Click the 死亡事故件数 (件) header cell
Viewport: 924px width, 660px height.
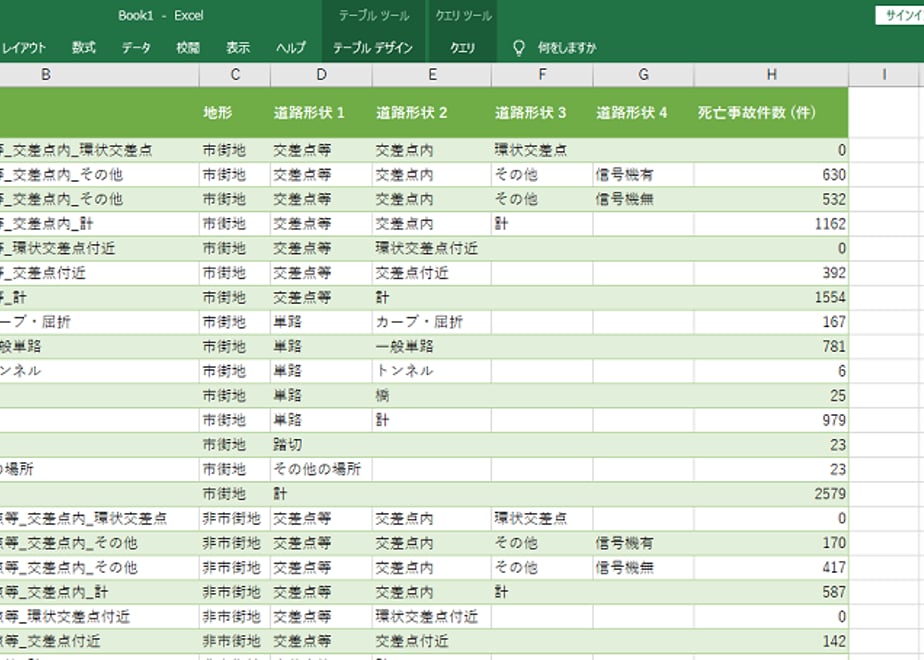point(771,113)
